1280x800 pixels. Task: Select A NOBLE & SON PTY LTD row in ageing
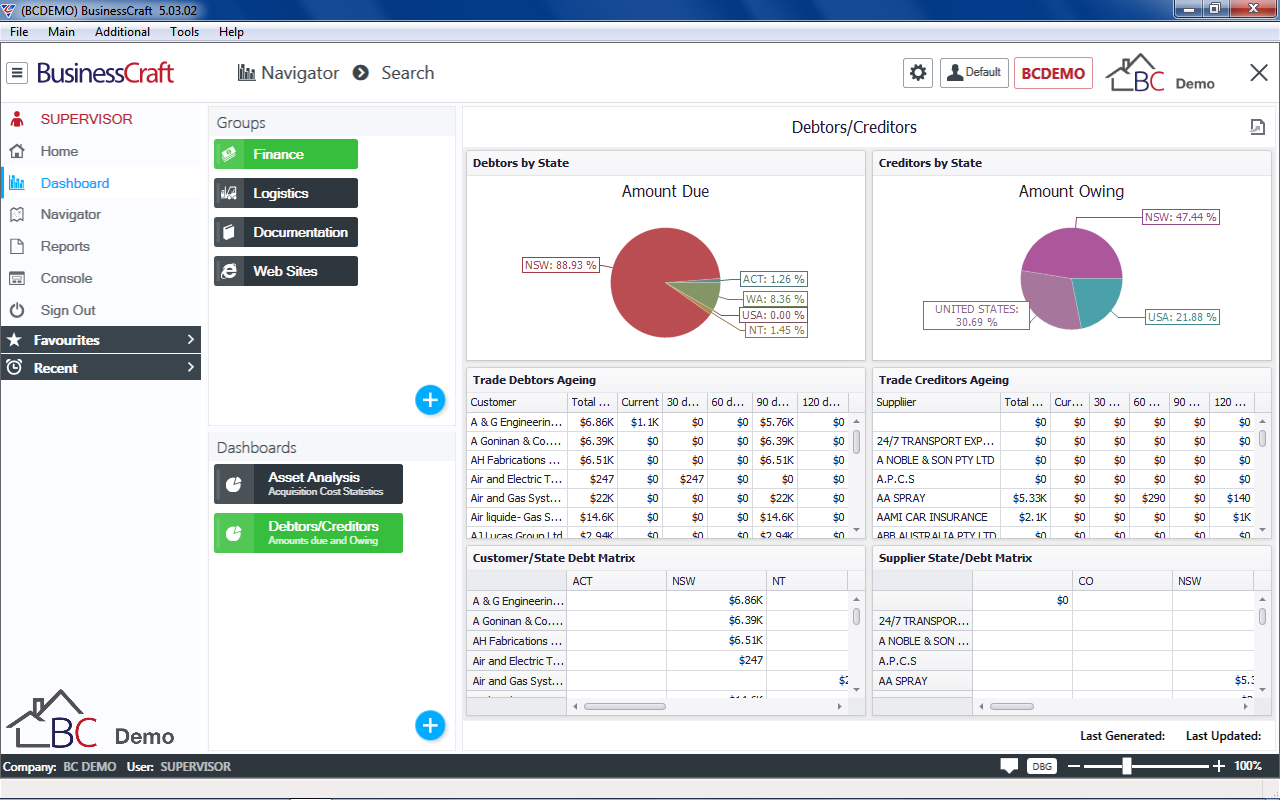pos(1065,460)
